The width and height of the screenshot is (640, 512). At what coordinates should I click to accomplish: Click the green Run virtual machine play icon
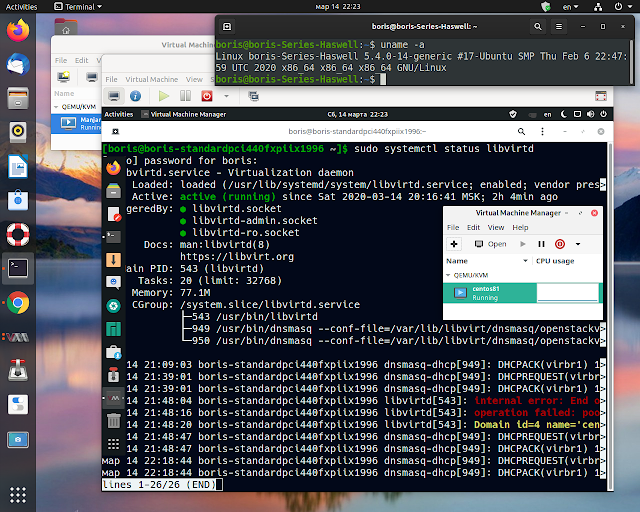[164, 96]
